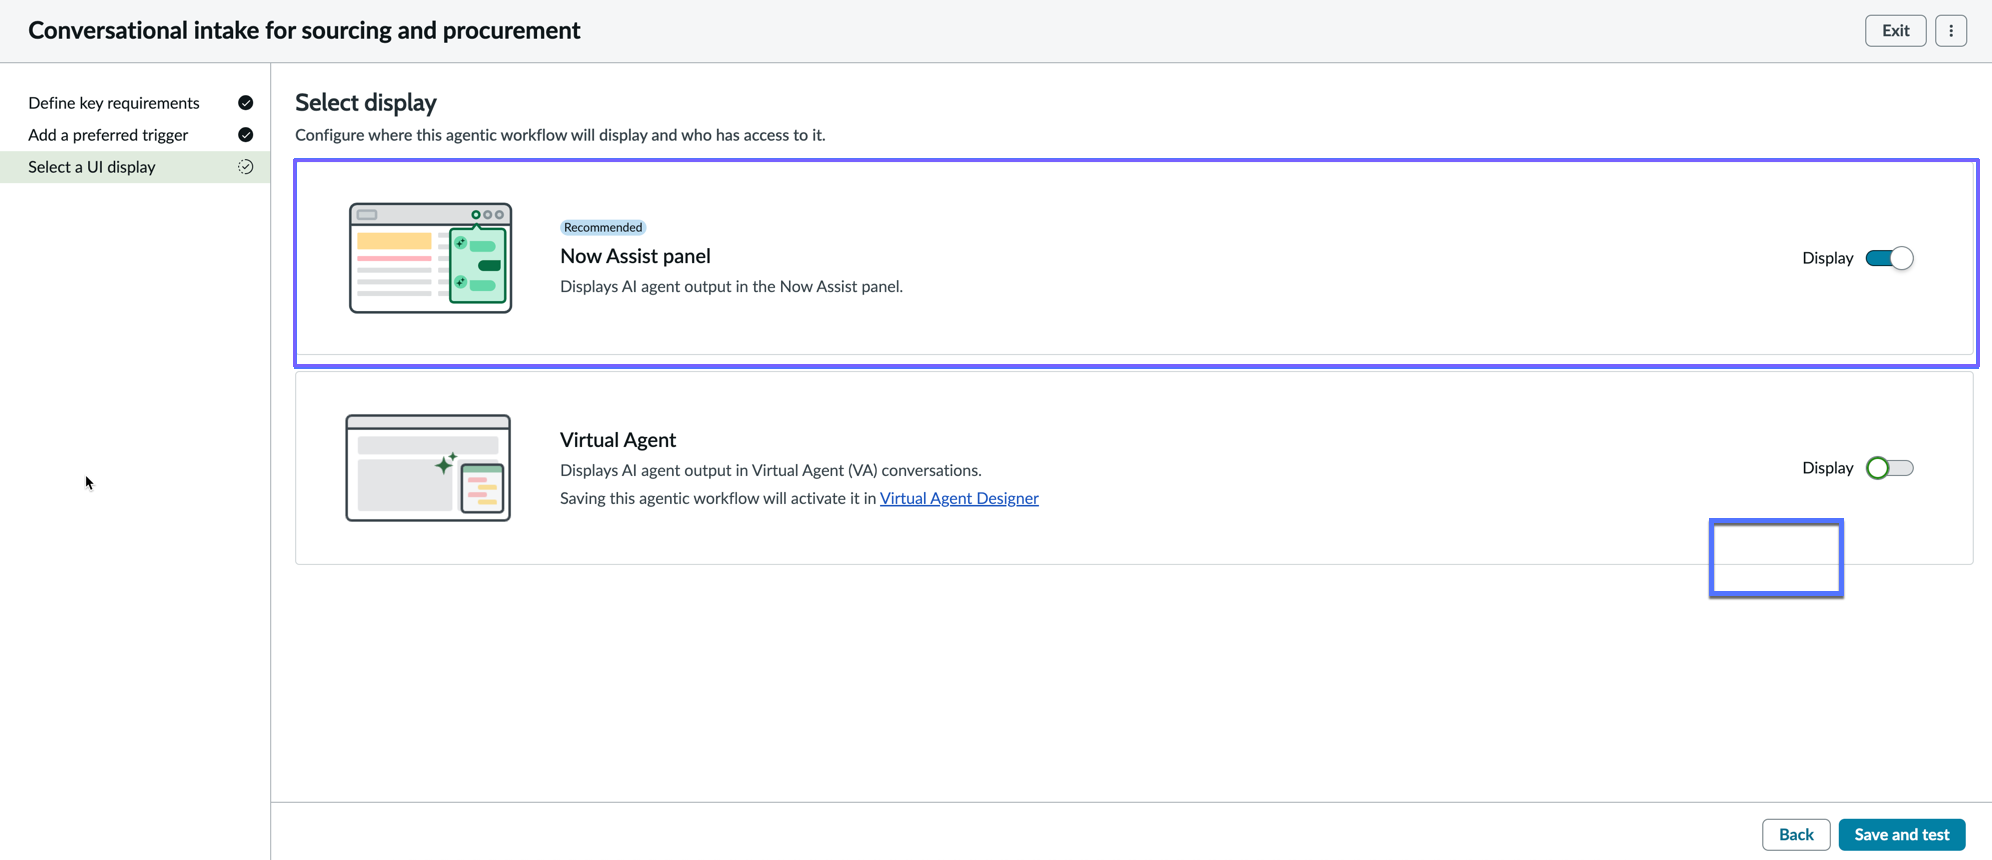Click the Virtual Agent title
The image size is (1992, 860).
(618, 440)
